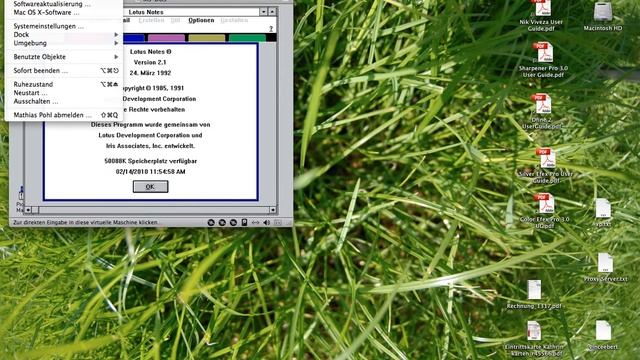Choose Ausschalten from the Apple menu
The height and width of the screenshot is (360, 640).
pyautogui.click(x=64, y=101)
